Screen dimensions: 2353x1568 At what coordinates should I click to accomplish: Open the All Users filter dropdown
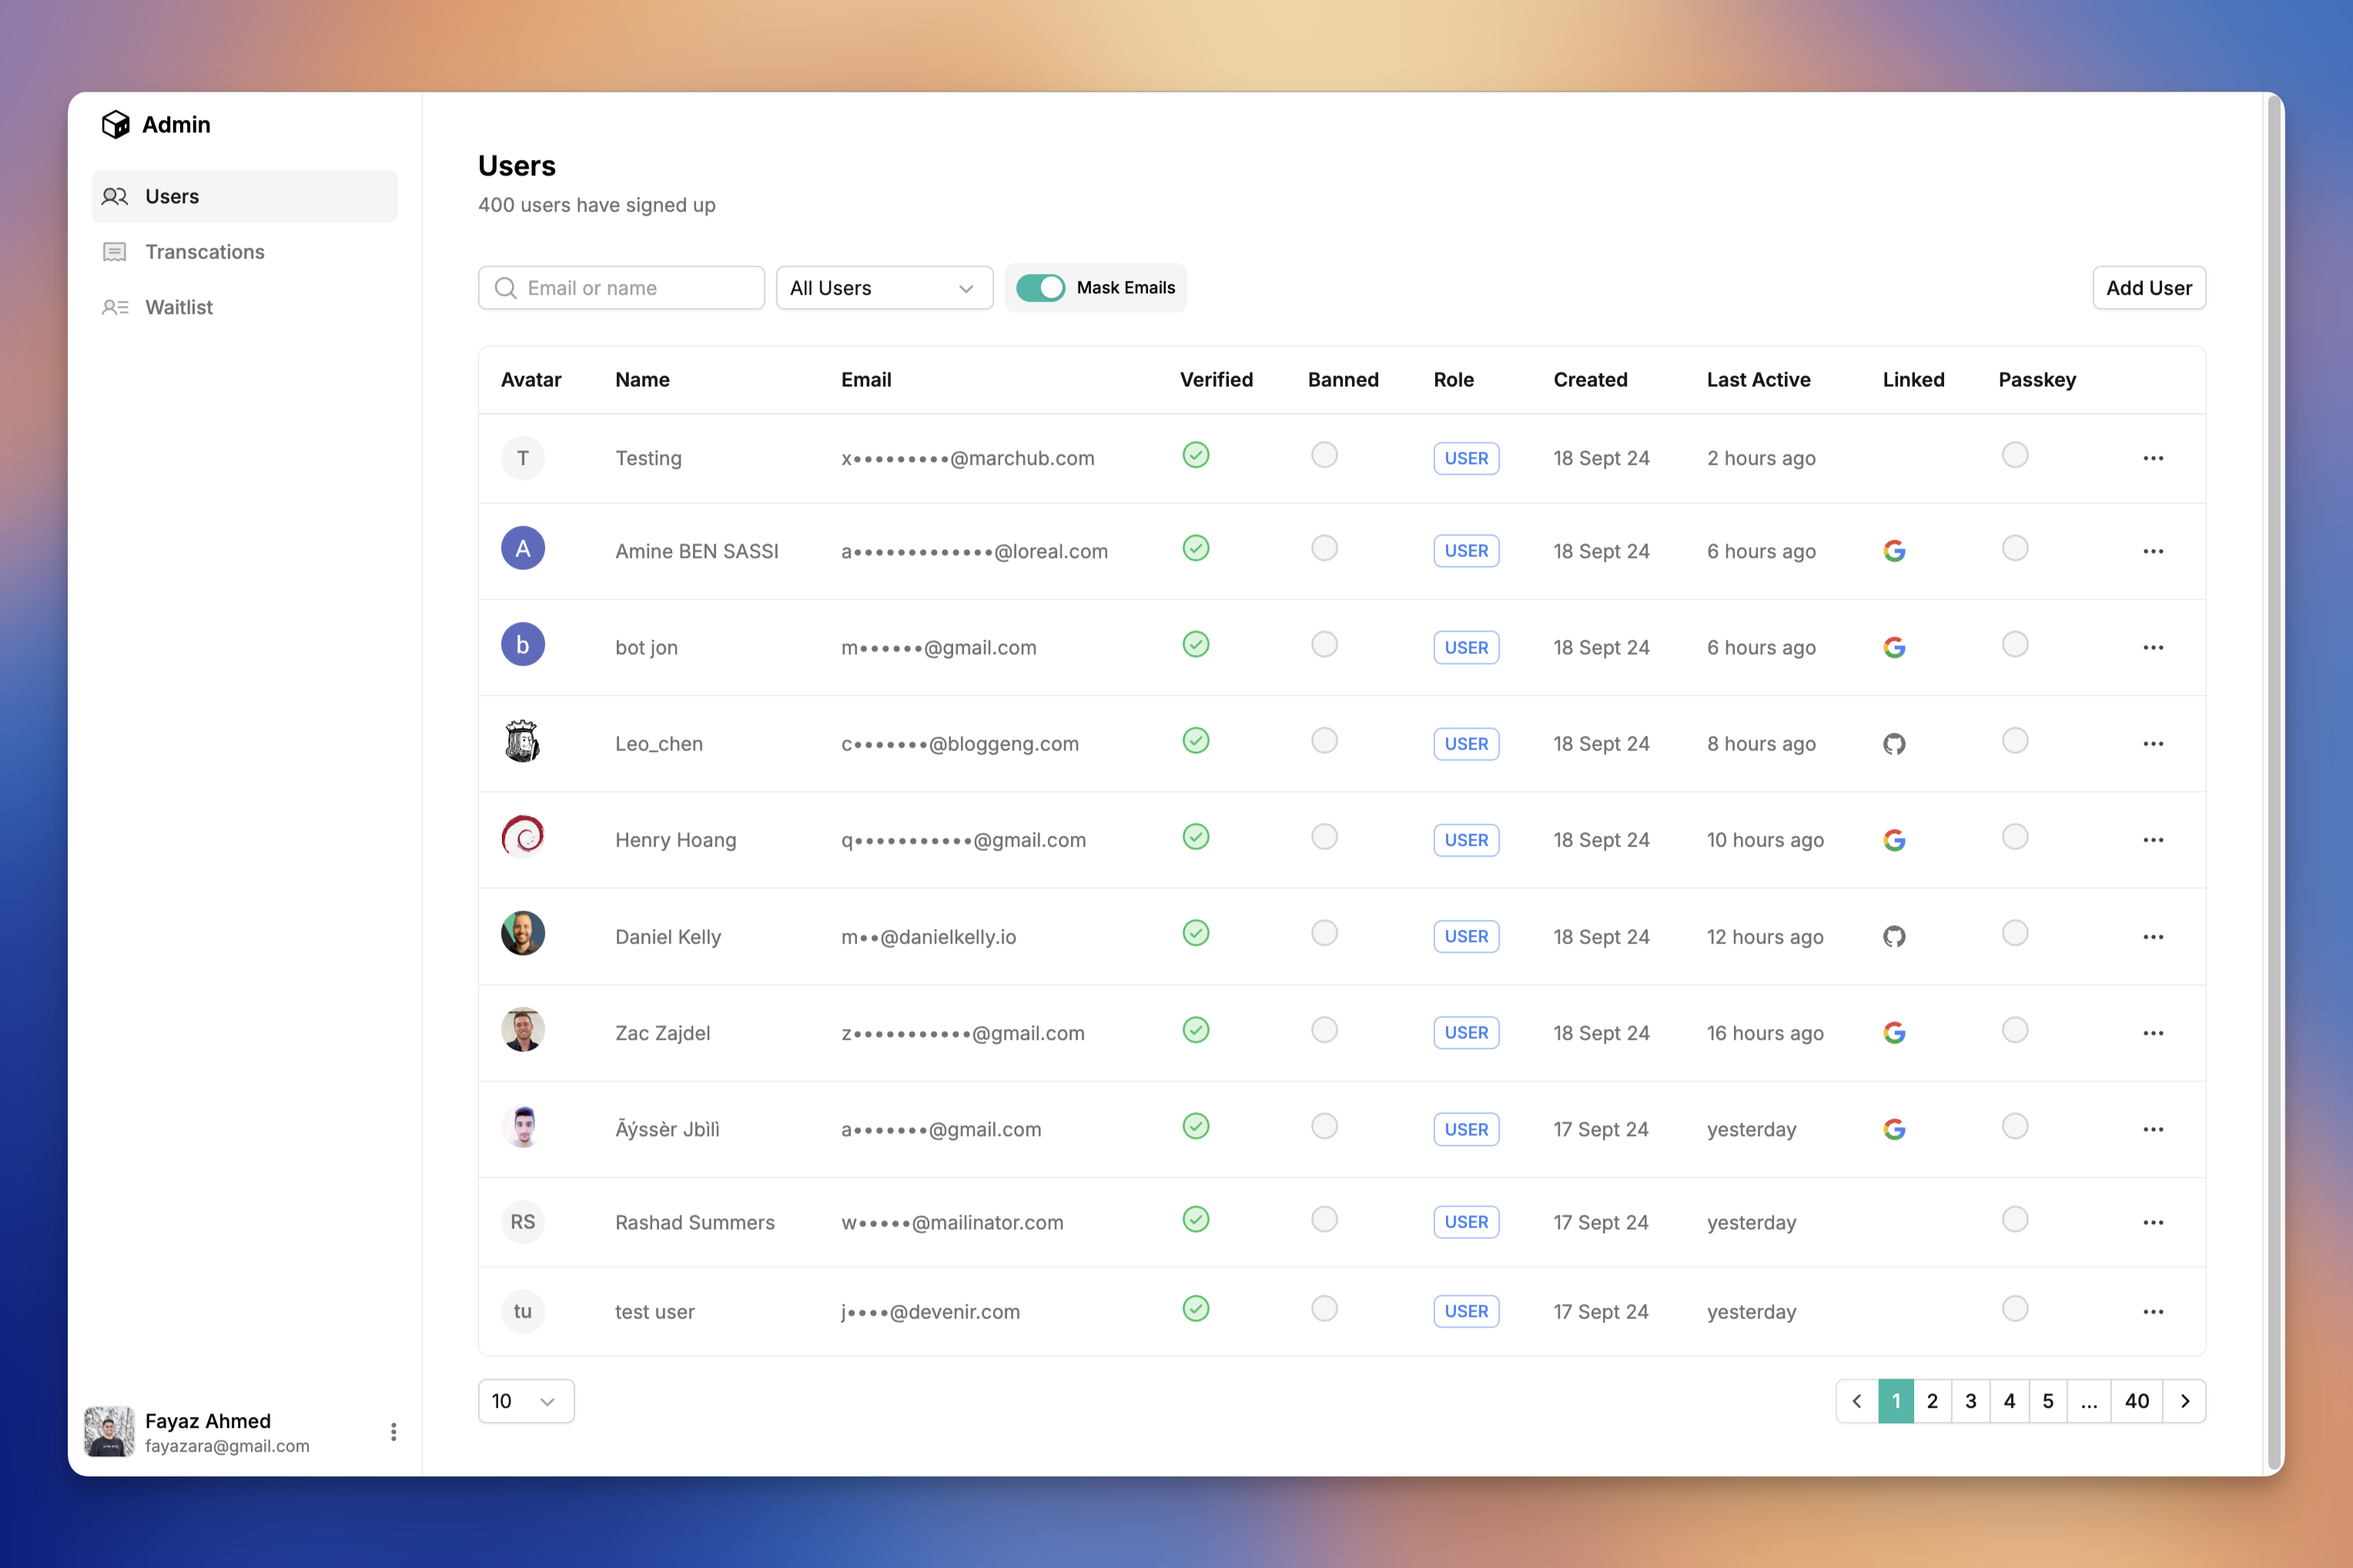point(883,288)
